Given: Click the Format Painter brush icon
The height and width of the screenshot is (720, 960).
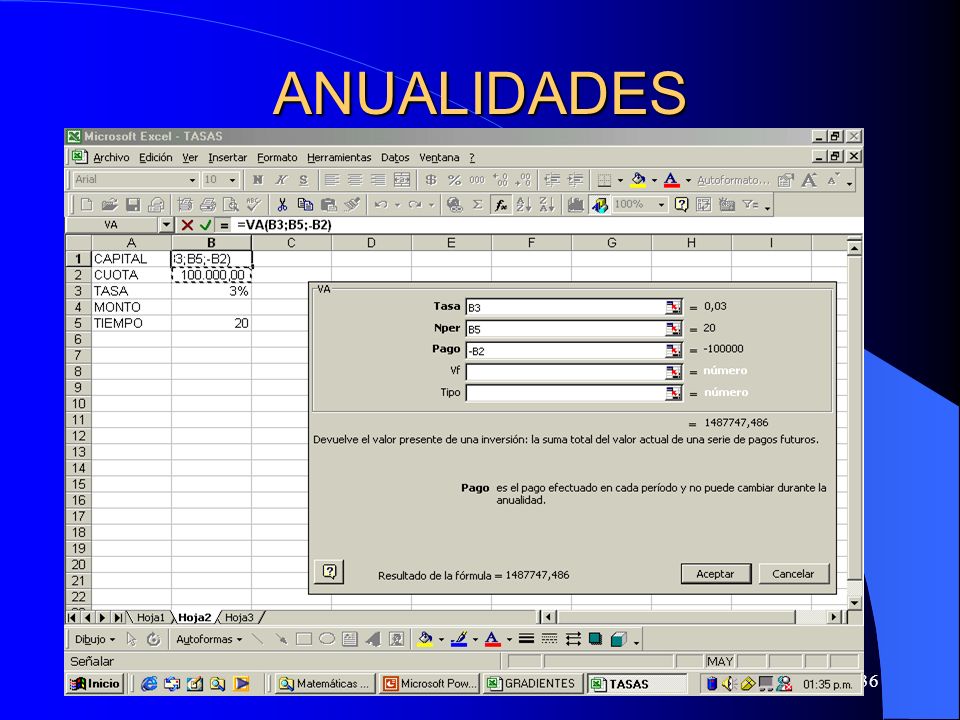Looking at the screenshot, I should 352,204.
